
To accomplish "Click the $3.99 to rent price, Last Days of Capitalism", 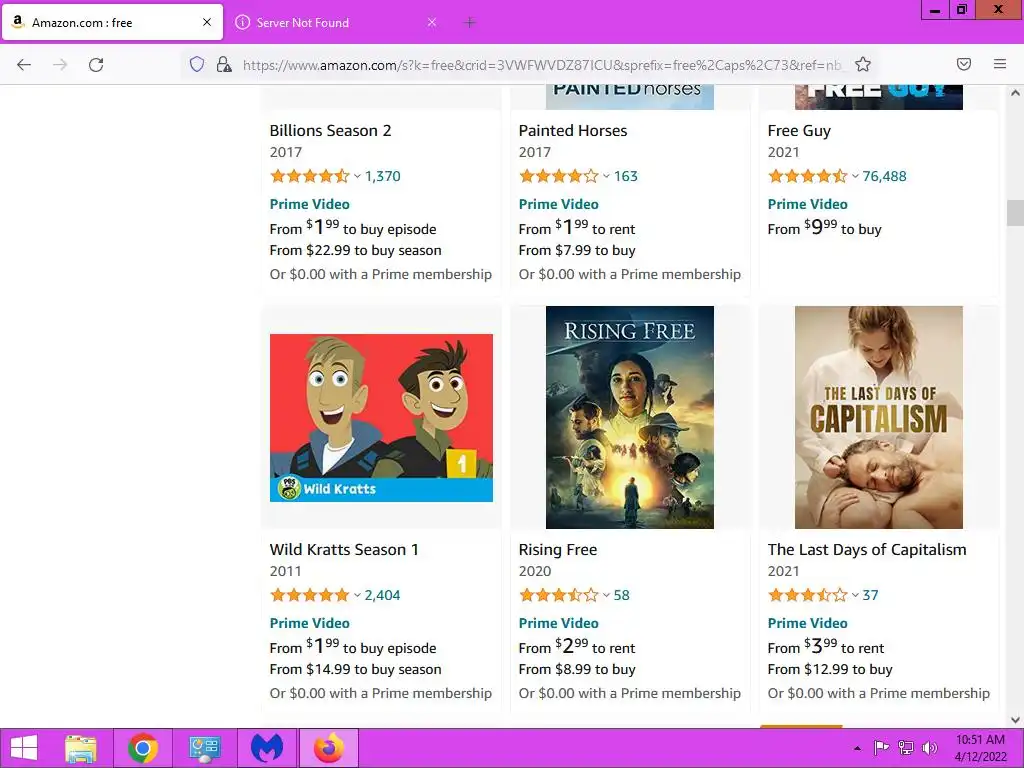I will [x=825, y=647].
